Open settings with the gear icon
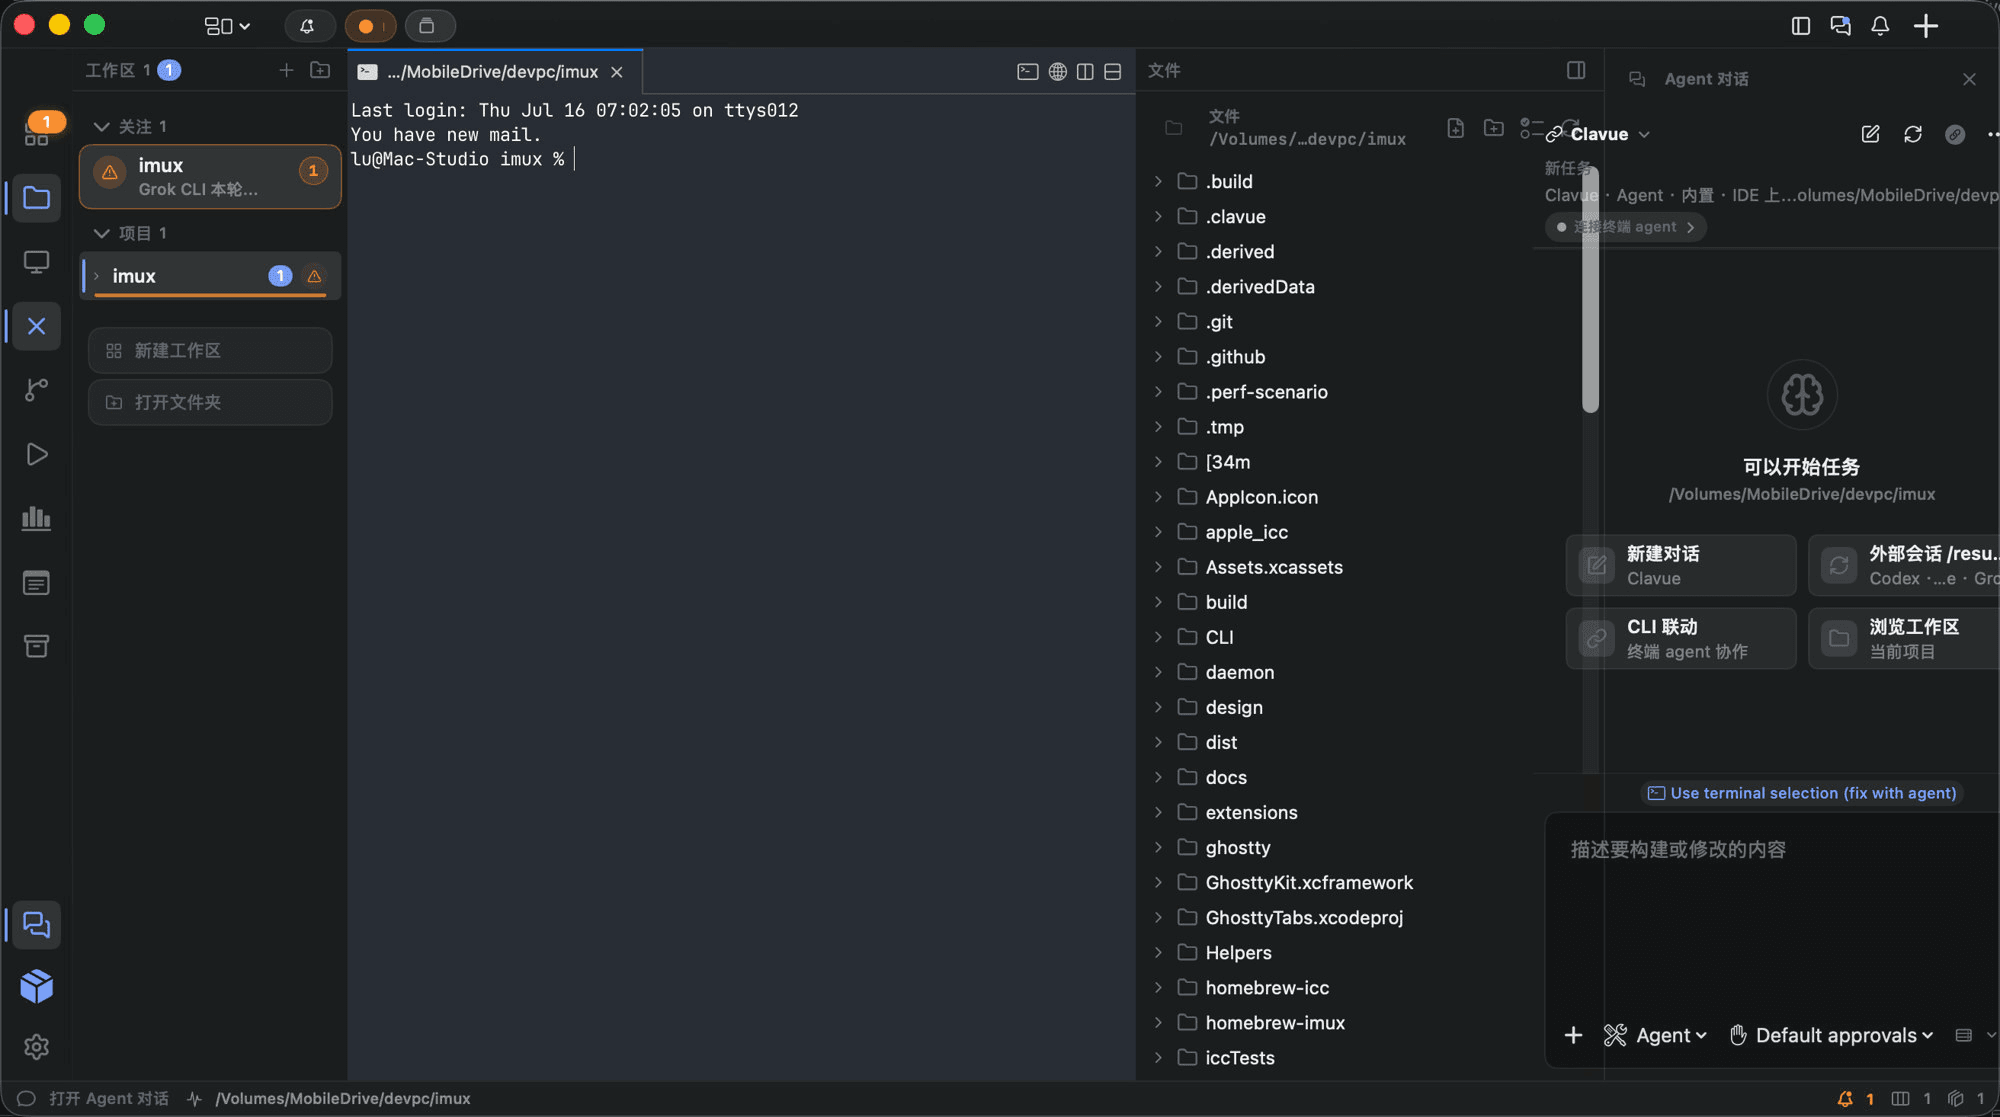Screen dimensions: 2000x1117 (37, 1047)
